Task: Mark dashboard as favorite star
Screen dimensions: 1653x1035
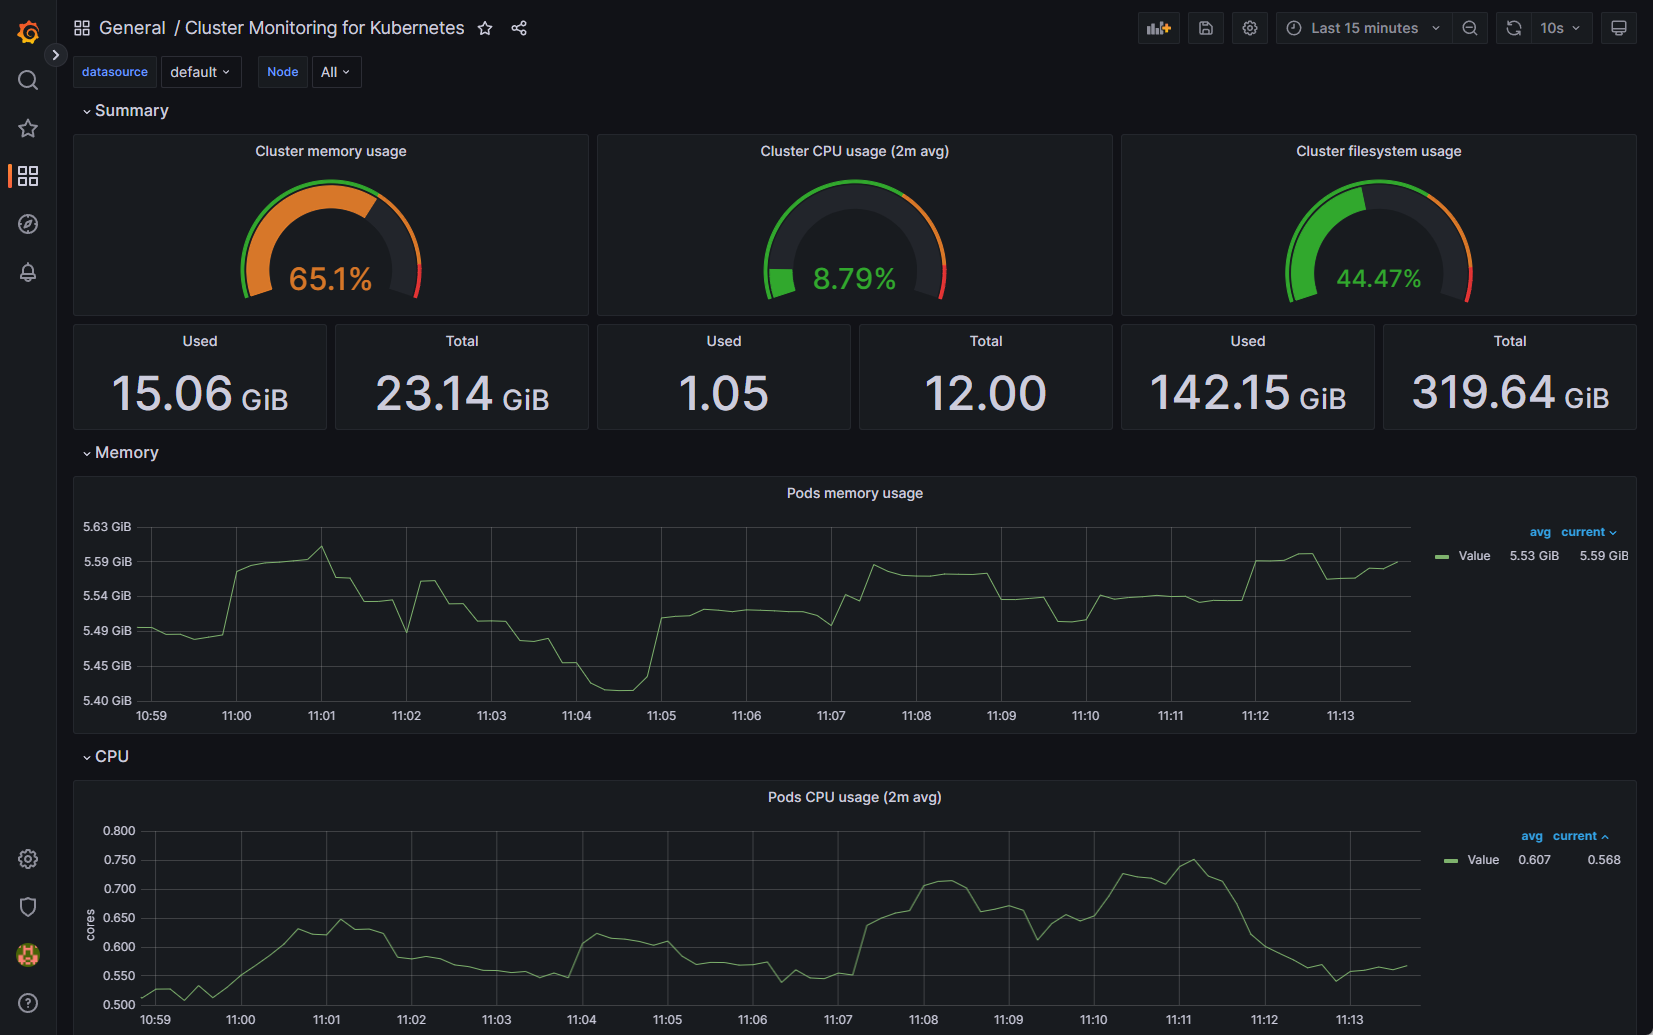Action: click(485, 28)
